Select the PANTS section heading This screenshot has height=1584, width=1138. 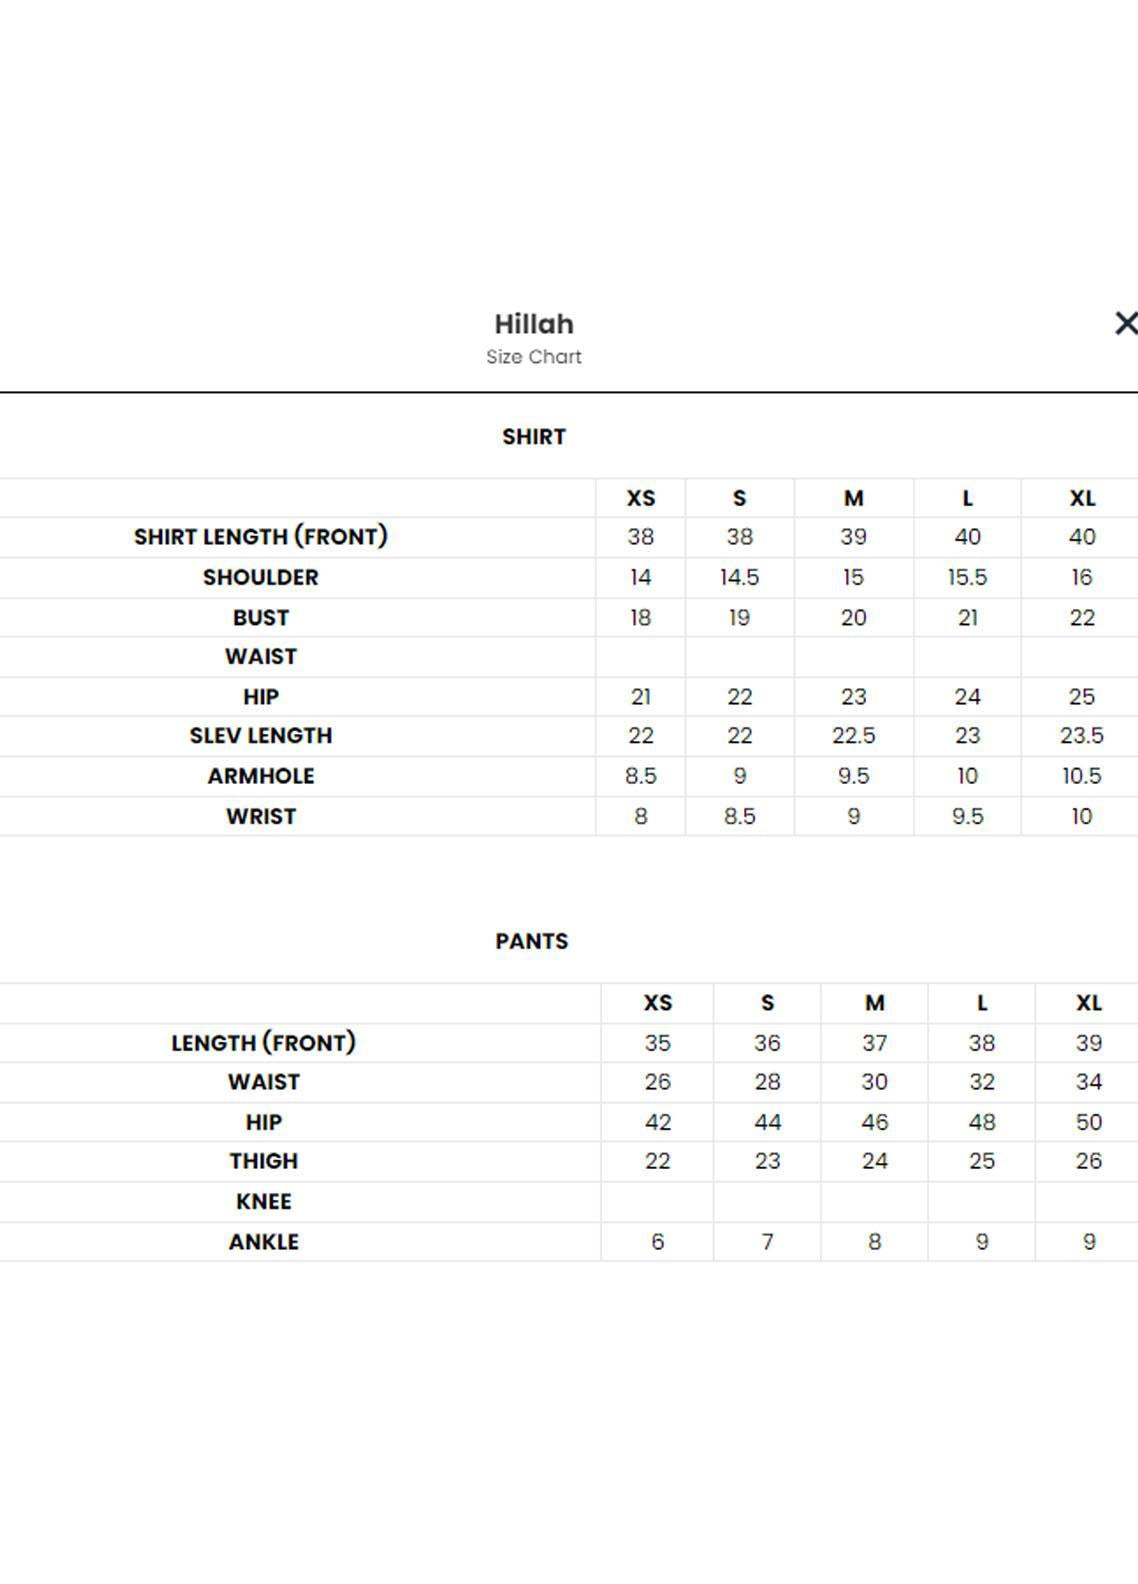pyautogui.click(x=532, y=941)
